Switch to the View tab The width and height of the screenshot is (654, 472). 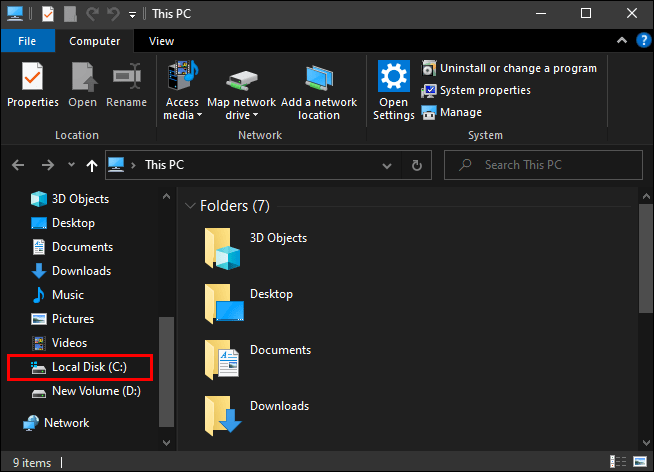161,41
